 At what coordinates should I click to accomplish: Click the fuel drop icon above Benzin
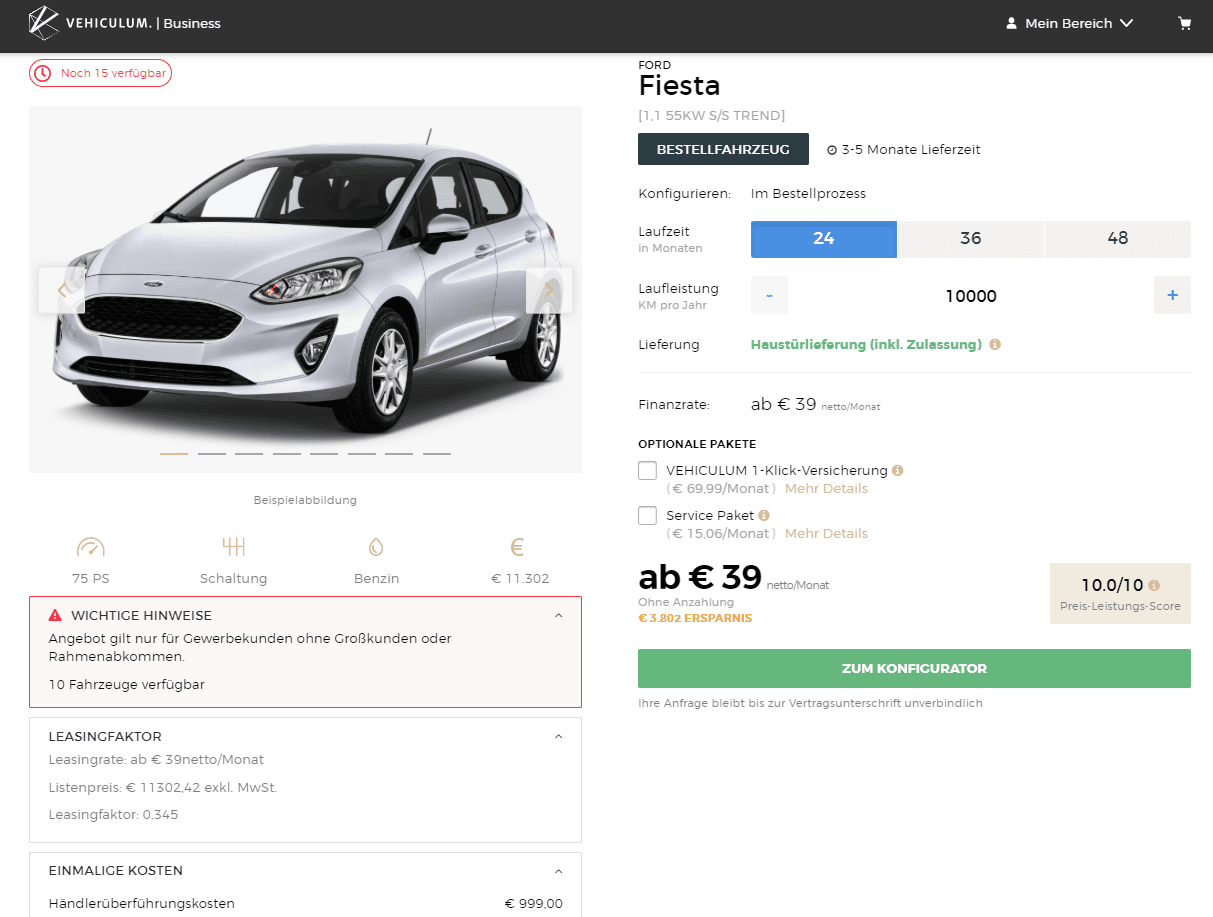click(376, 547)
